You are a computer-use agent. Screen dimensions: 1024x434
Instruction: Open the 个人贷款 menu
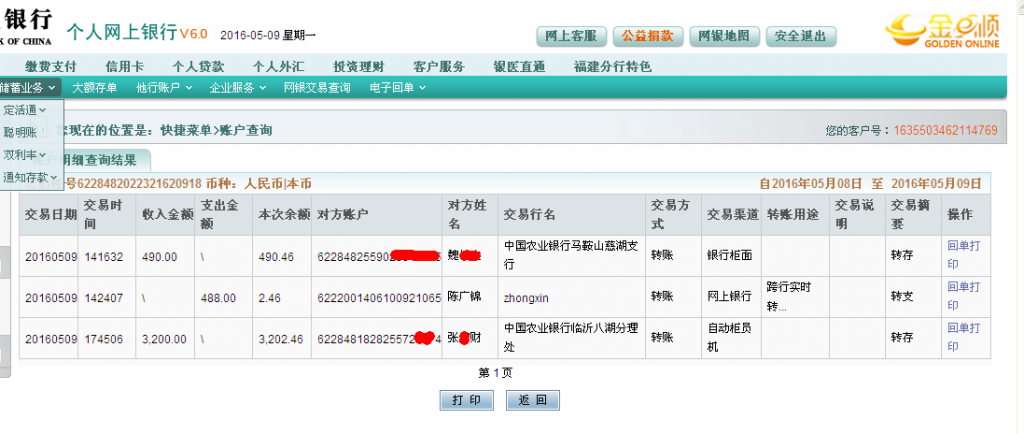(199, 66)
